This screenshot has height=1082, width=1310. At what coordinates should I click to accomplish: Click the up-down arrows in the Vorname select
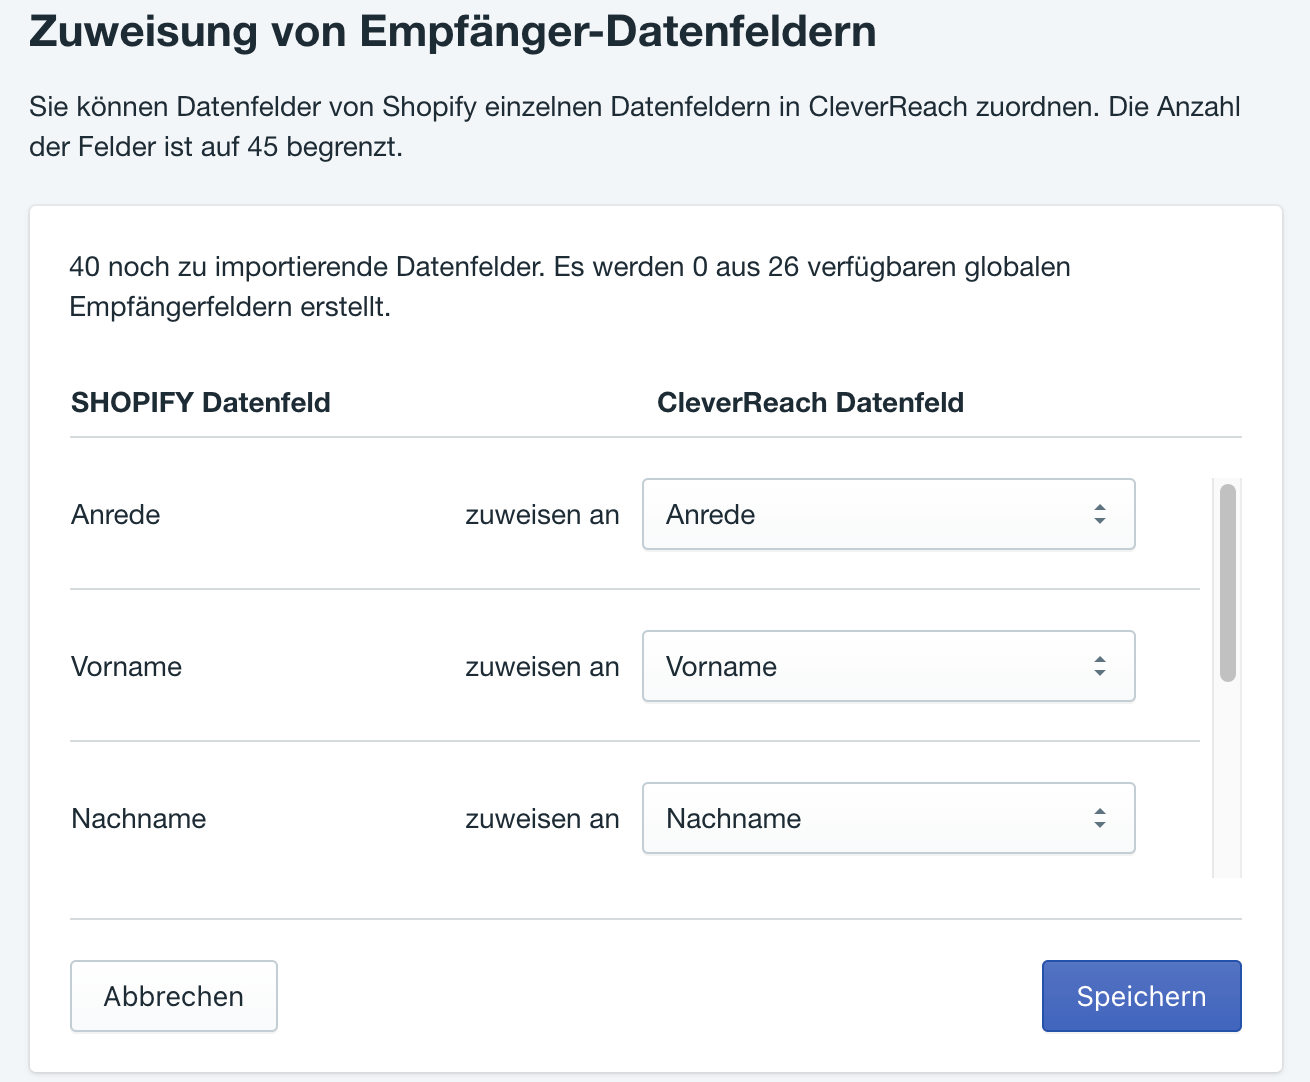[x=1099, y=666]
